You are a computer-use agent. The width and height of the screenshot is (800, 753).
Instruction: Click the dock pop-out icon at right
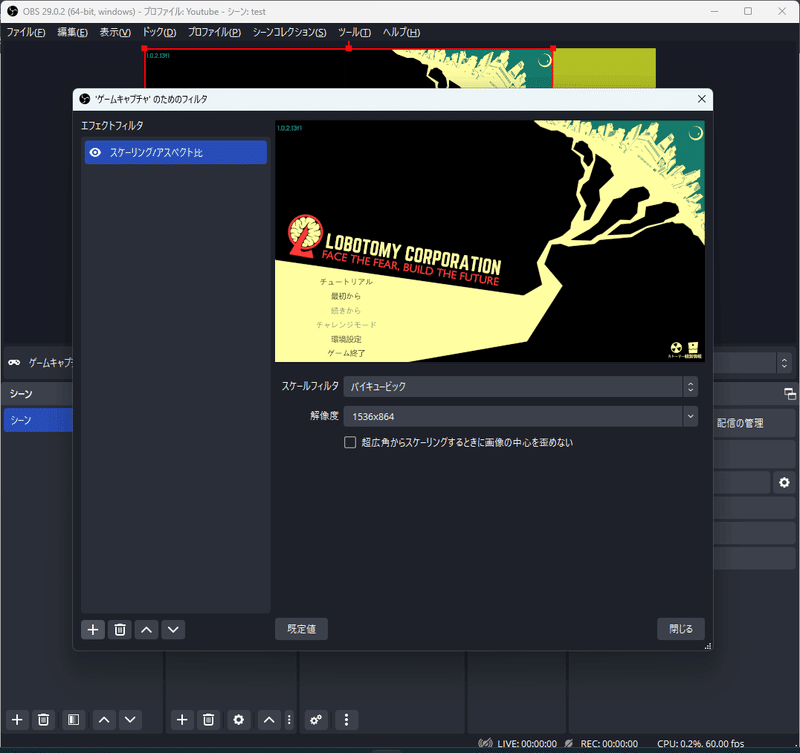pyautogui.click(x=789, y=394)
